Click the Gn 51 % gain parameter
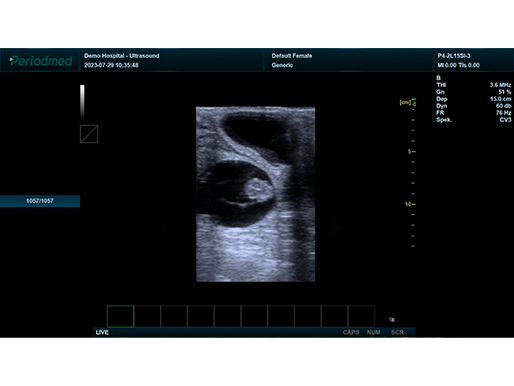 coord(474,92)
